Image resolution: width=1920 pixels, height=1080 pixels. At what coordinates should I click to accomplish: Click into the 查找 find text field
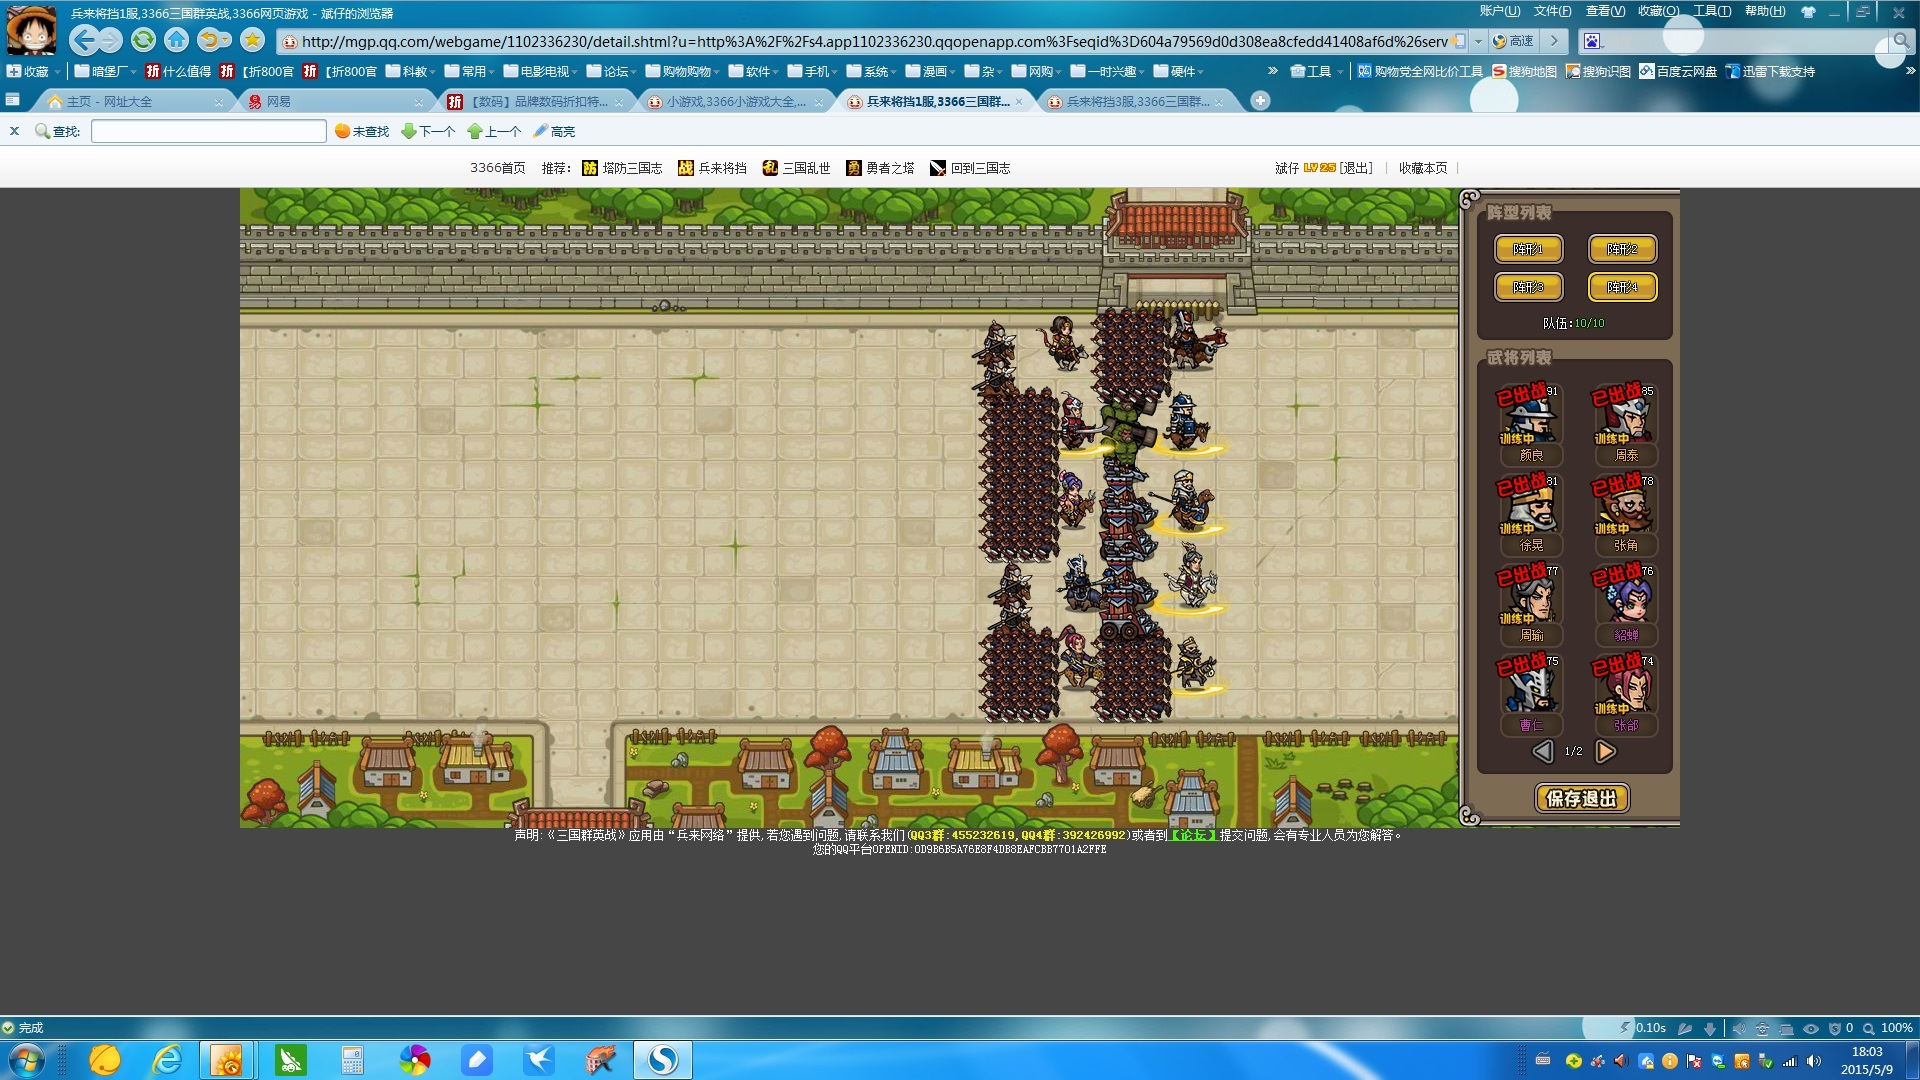click(x=208, y=131)
